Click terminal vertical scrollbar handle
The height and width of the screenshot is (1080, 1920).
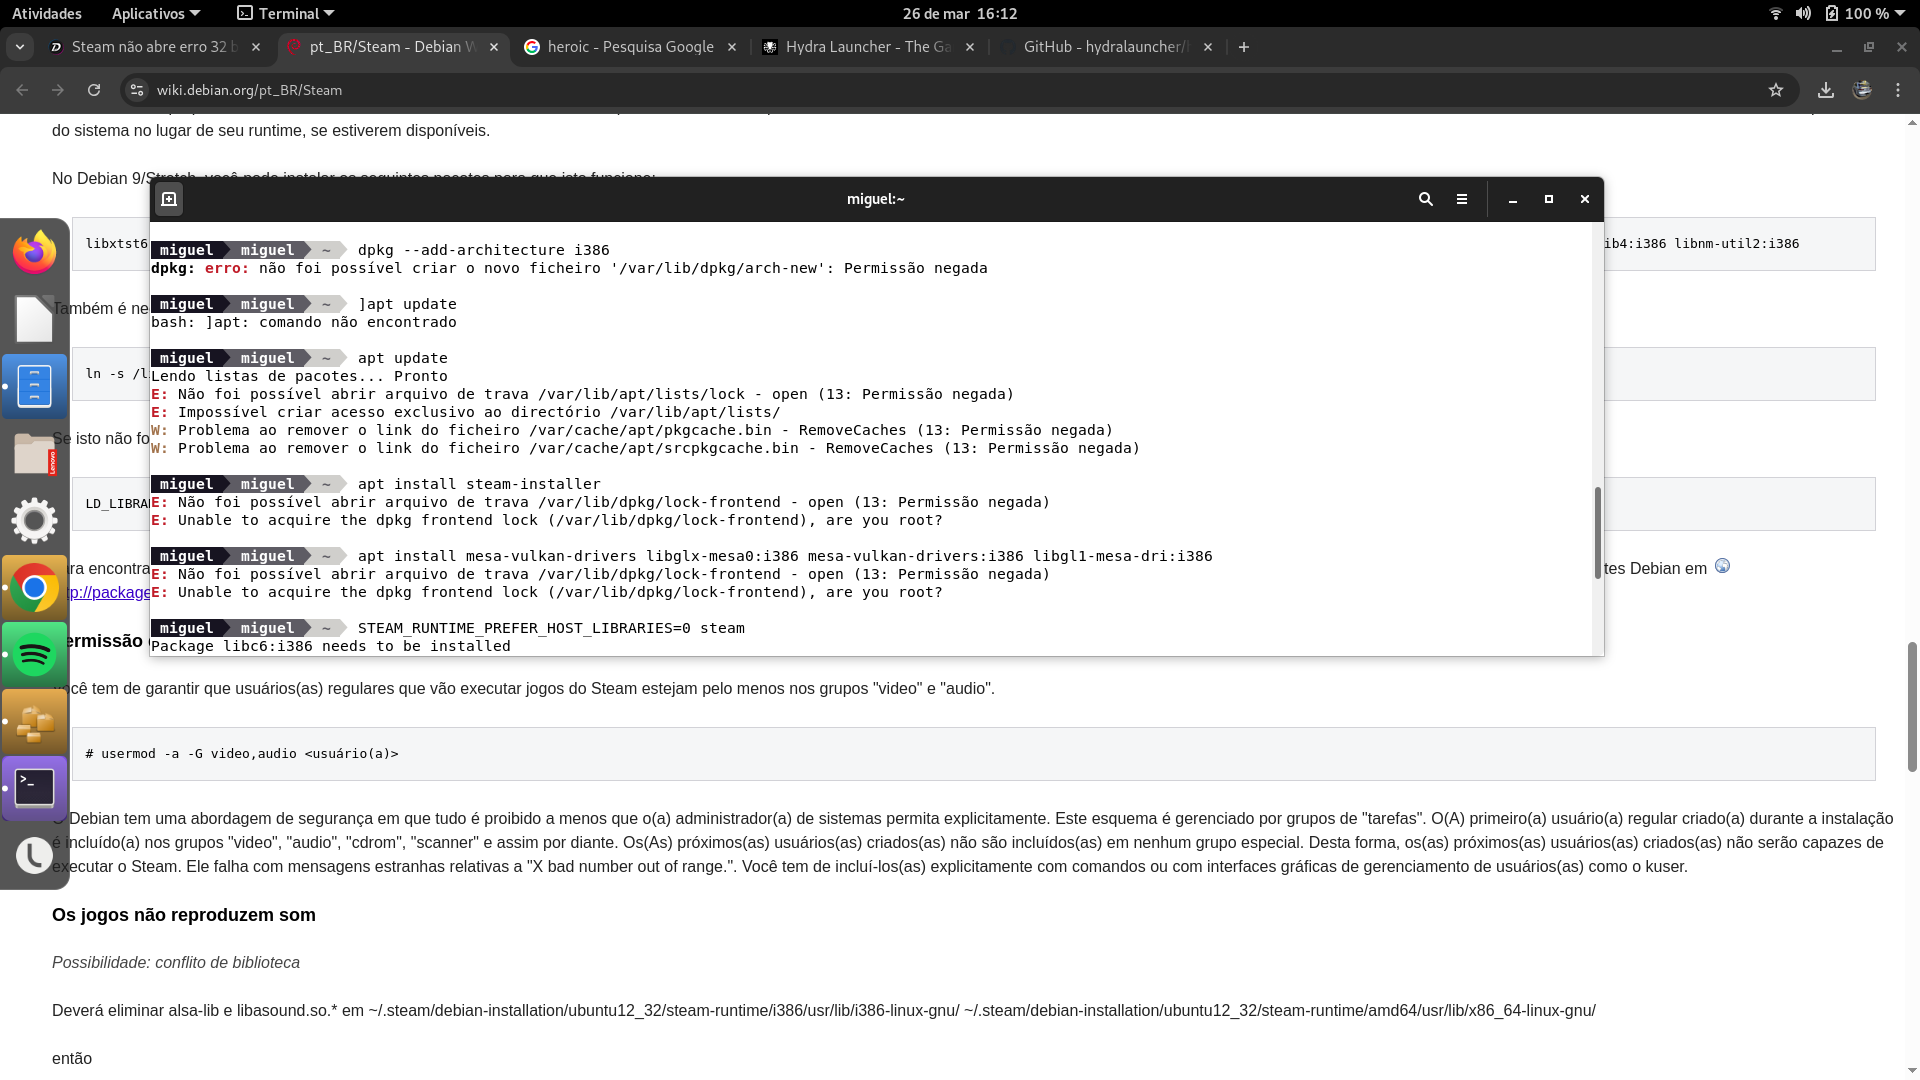pyautogui.click(x=1597, y=532)
